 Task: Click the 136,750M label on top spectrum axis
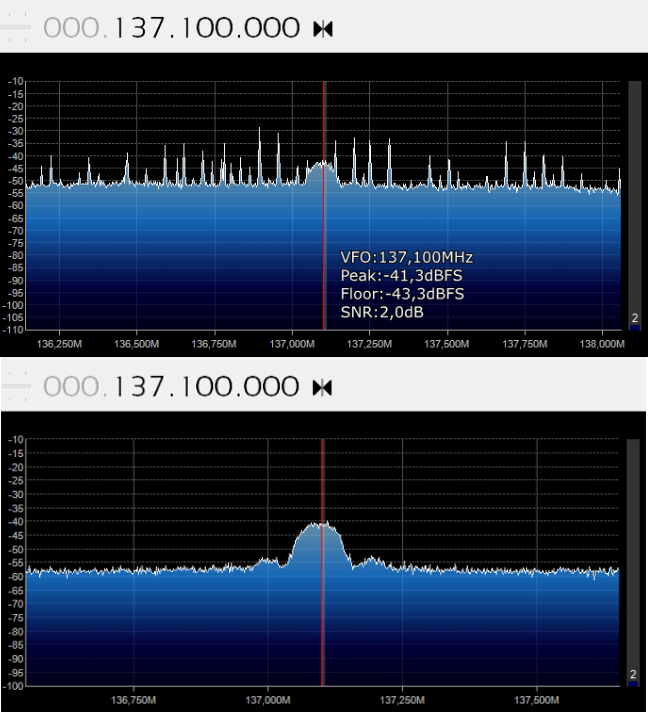click(214, 344)
